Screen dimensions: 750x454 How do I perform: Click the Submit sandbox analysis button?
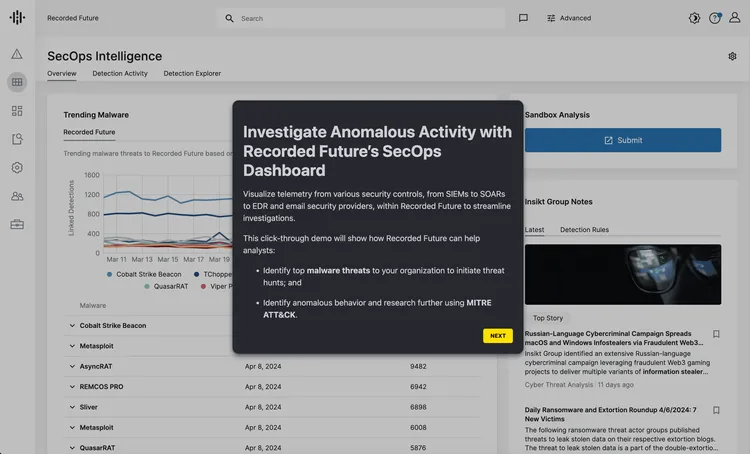[622, 140]
